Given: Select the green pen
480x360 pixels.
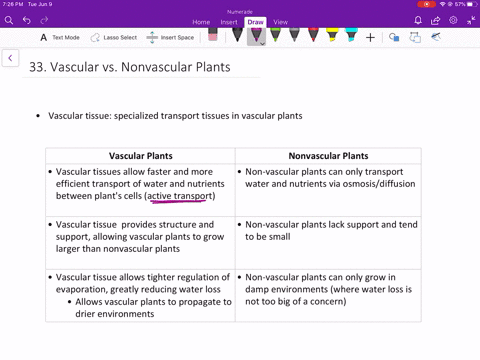Looking at the screenshot, I should (x=275, y=35).
